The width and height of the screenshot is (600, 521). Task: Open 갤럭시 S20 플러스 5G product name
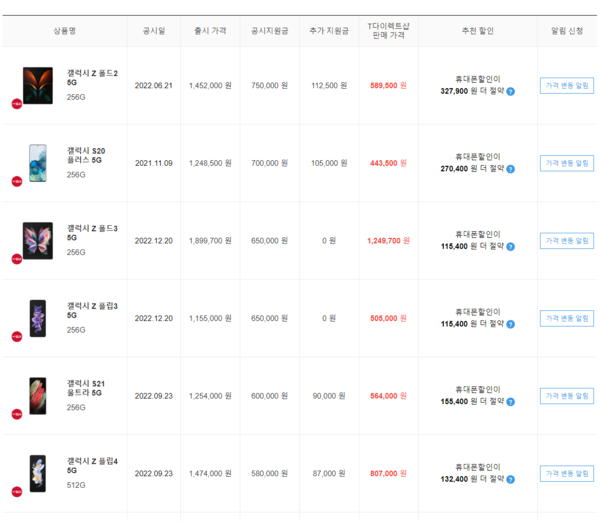point(86,155)
